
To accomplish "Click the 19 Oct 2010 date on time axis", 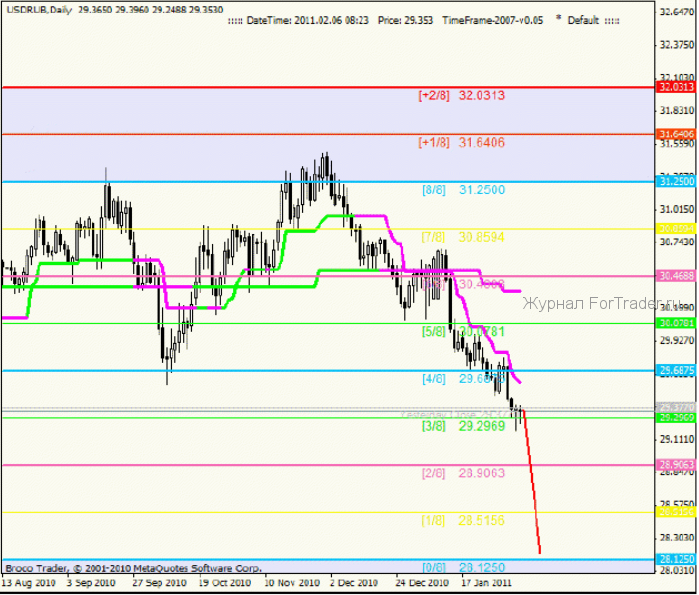I will pos(225,583).
